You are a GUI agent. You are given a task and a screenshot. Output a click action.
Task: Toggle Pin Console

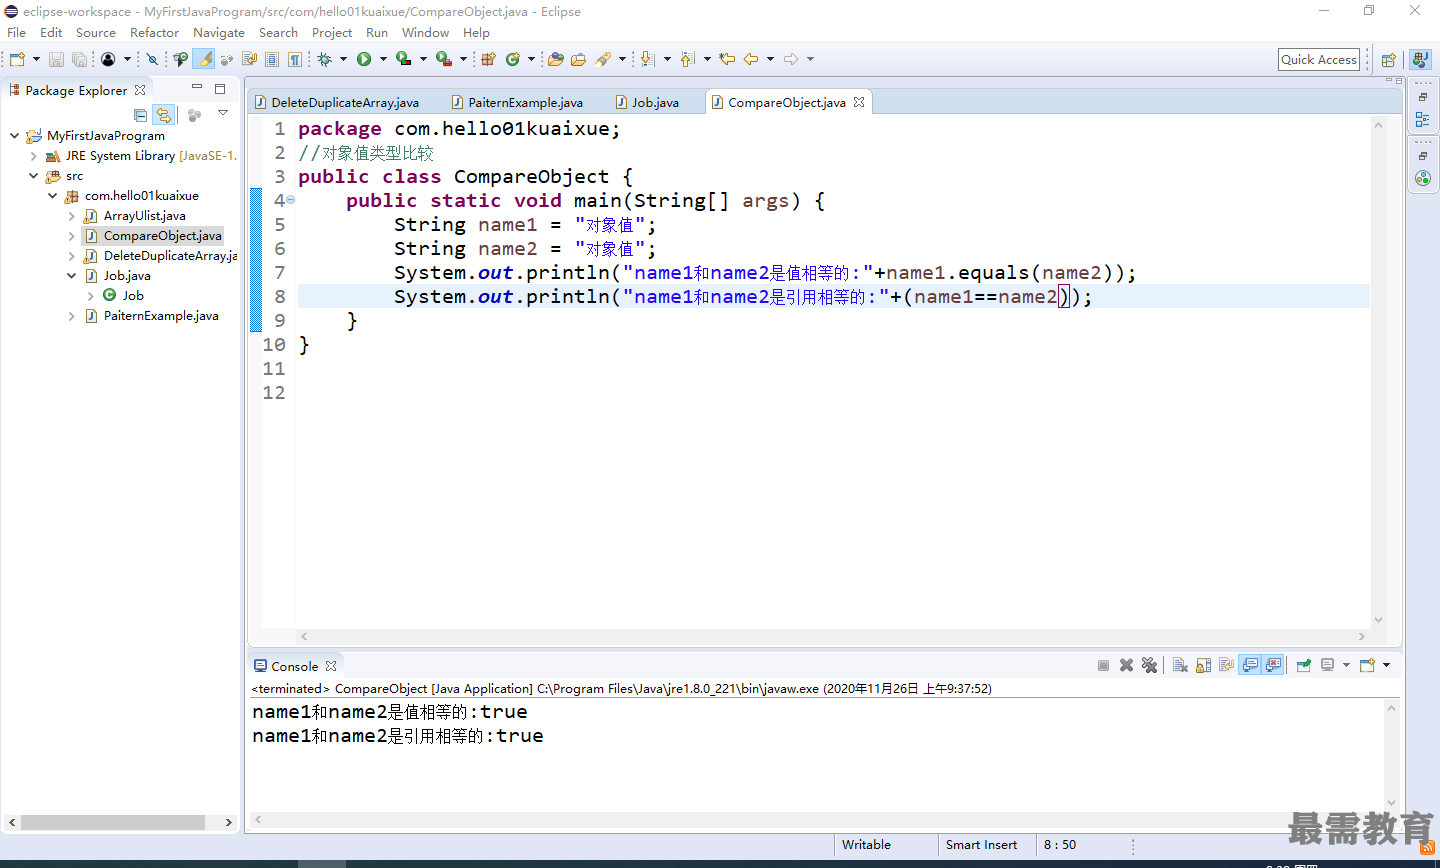[1303, 665]
